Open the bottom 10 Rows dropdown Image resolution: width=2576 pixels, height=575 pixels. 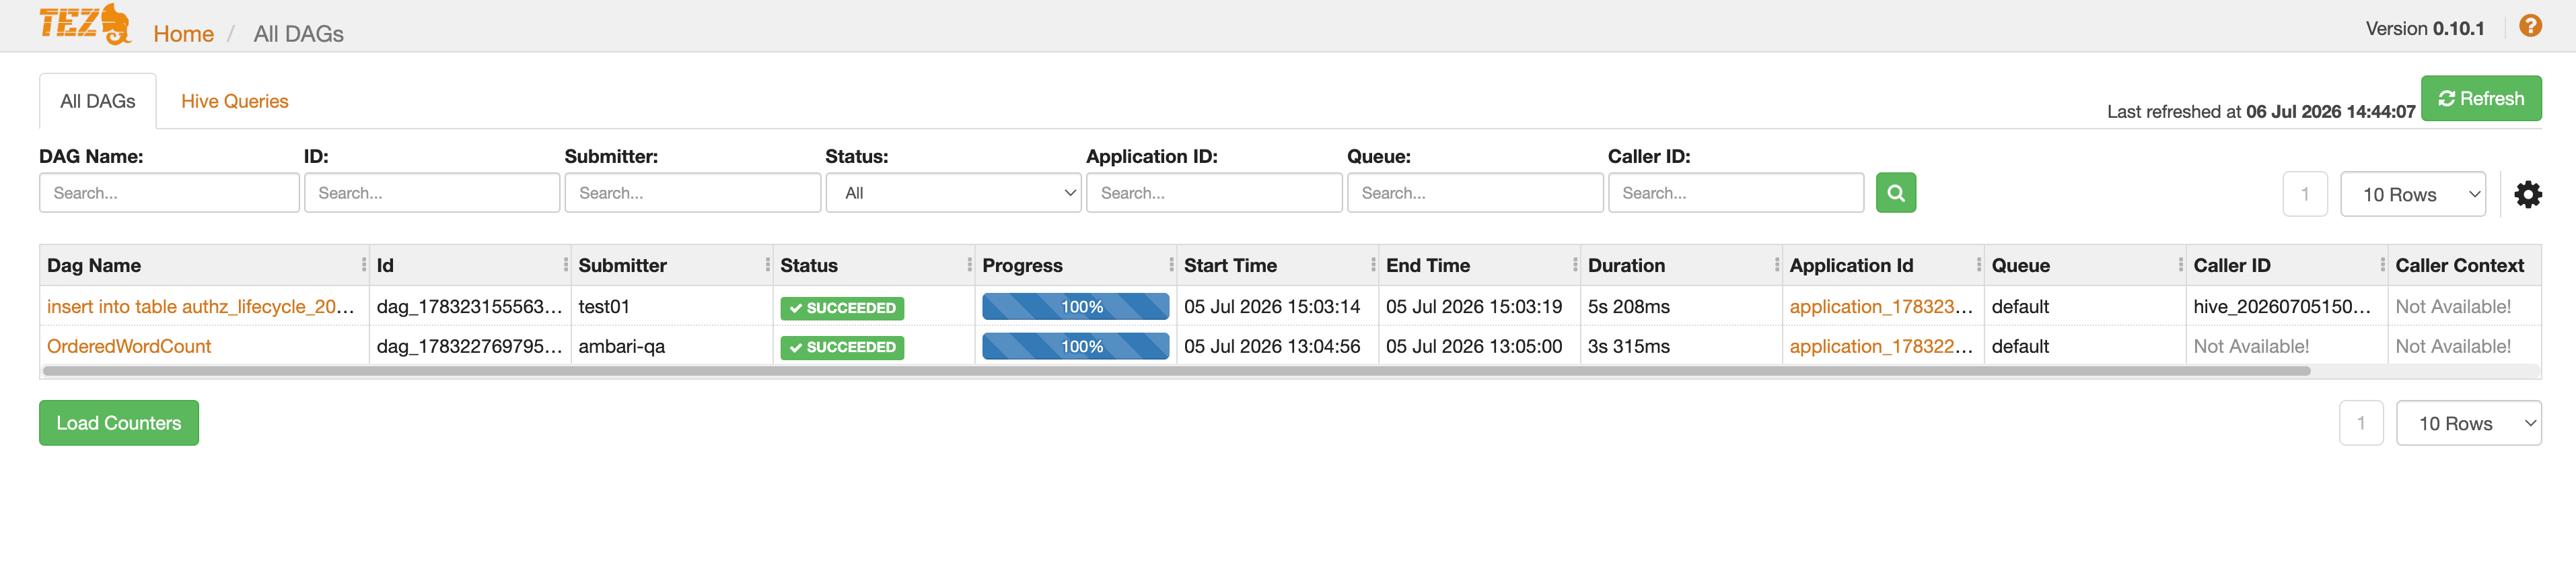point(2469,423)
